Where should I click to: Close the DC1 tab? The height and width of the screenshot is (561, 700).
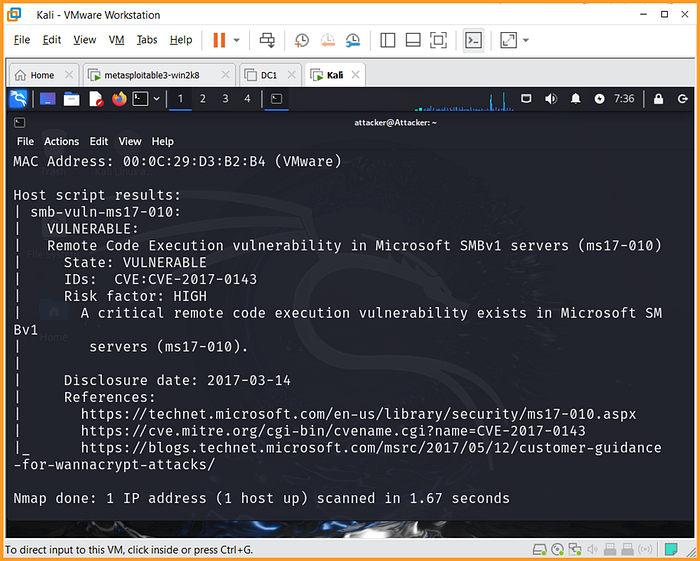pos(292,75)
